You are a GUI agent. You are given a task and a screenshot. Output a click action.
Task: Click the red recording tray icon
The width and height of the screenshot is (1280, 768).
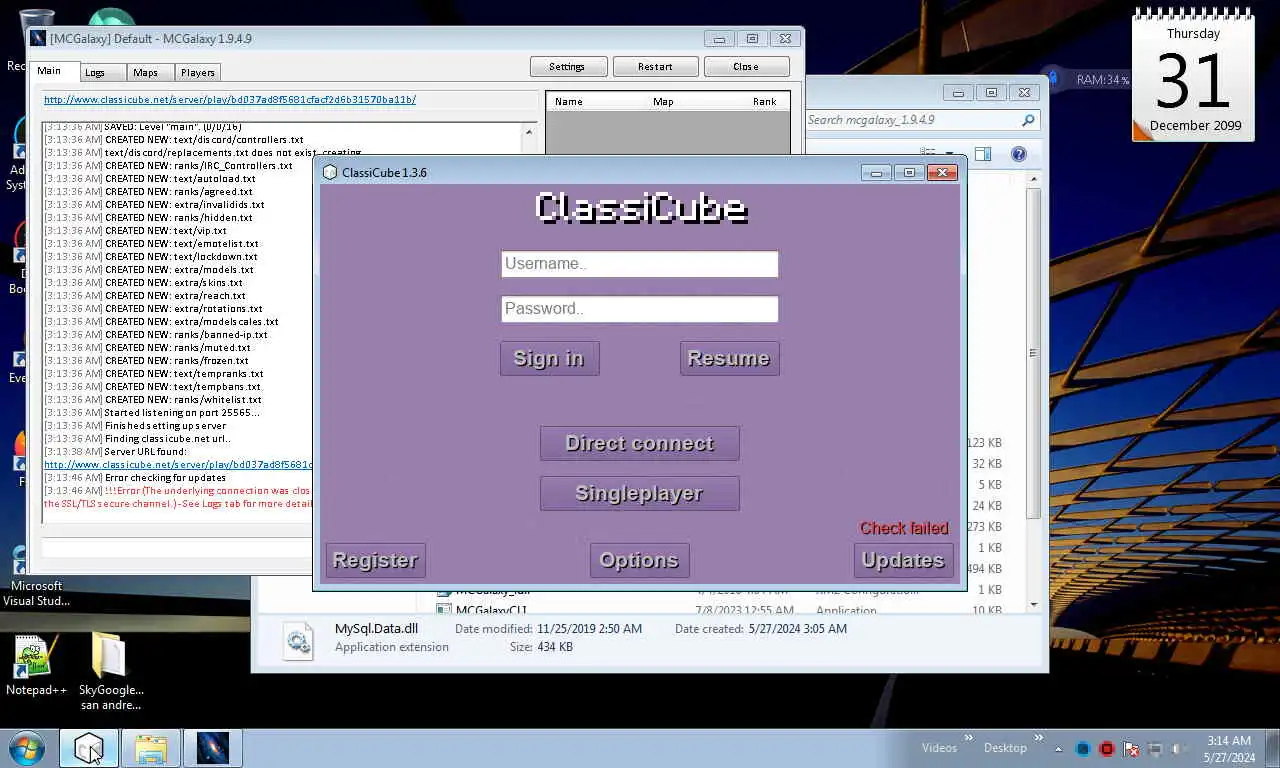1107,748
